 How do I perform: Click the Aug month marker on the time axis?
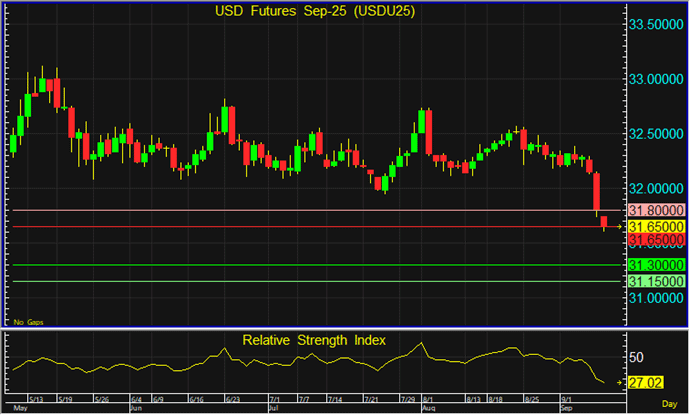coord(429,409)
